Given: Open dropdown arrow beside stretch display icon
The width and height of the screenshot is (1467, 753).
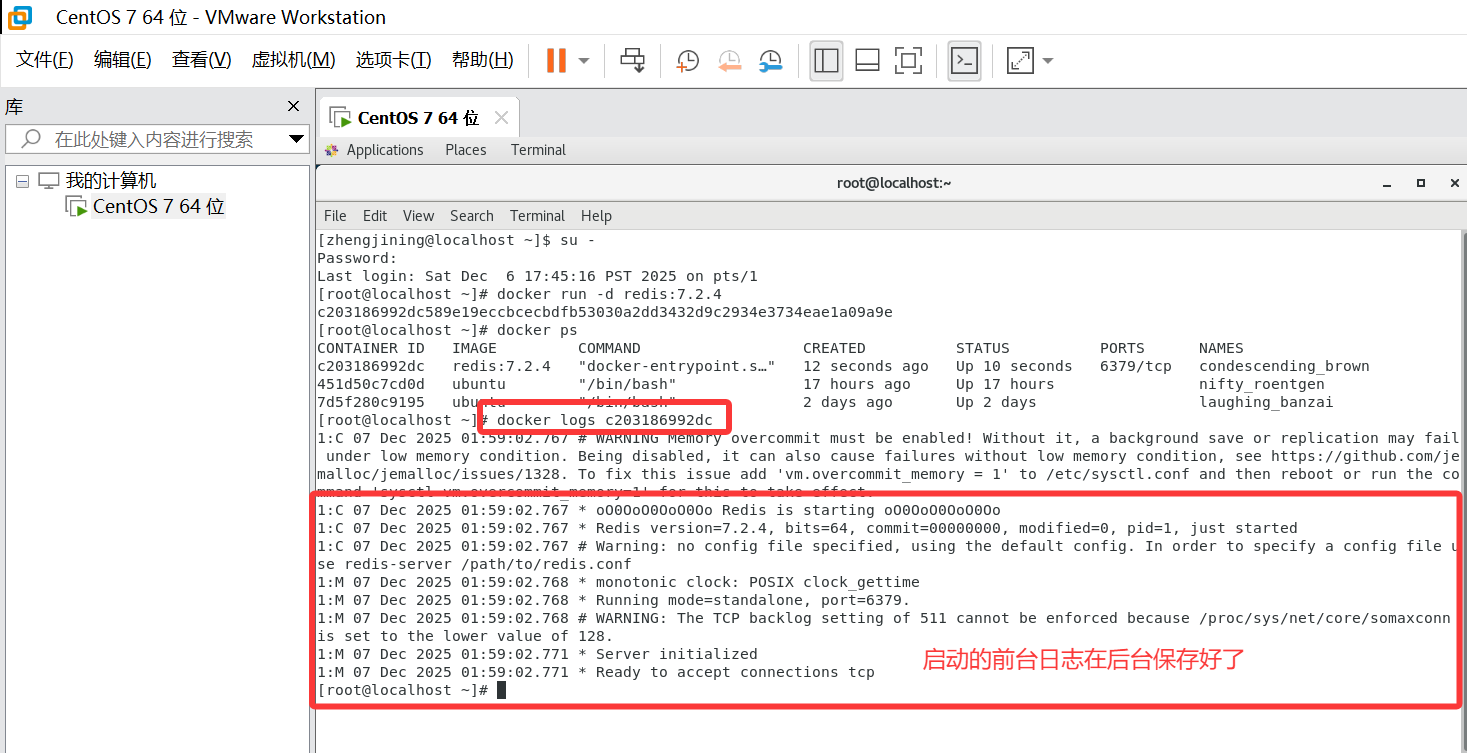Looking at the screenshot, I should [1048, 61].
